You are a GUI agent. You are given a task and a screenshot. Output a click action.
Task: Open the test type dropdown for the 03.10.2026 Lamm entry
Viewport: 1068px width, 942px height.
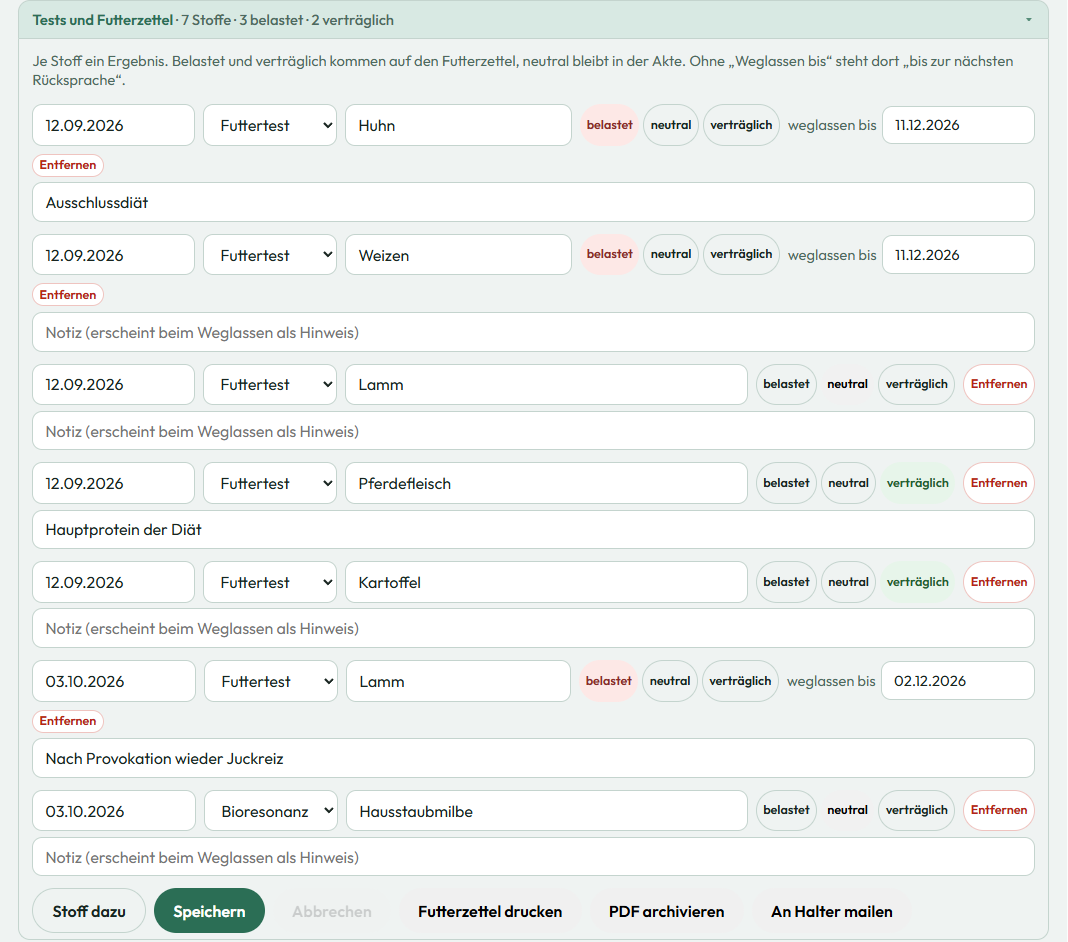pos(270,681)
